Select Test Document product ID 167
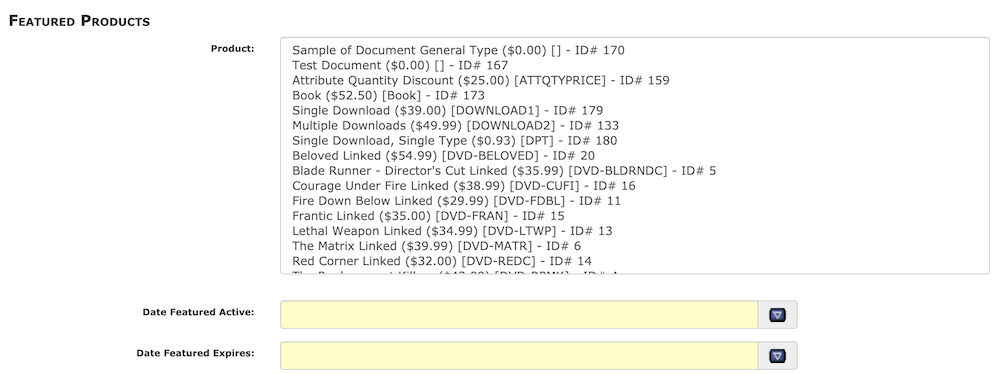 [x=400, y=65]
